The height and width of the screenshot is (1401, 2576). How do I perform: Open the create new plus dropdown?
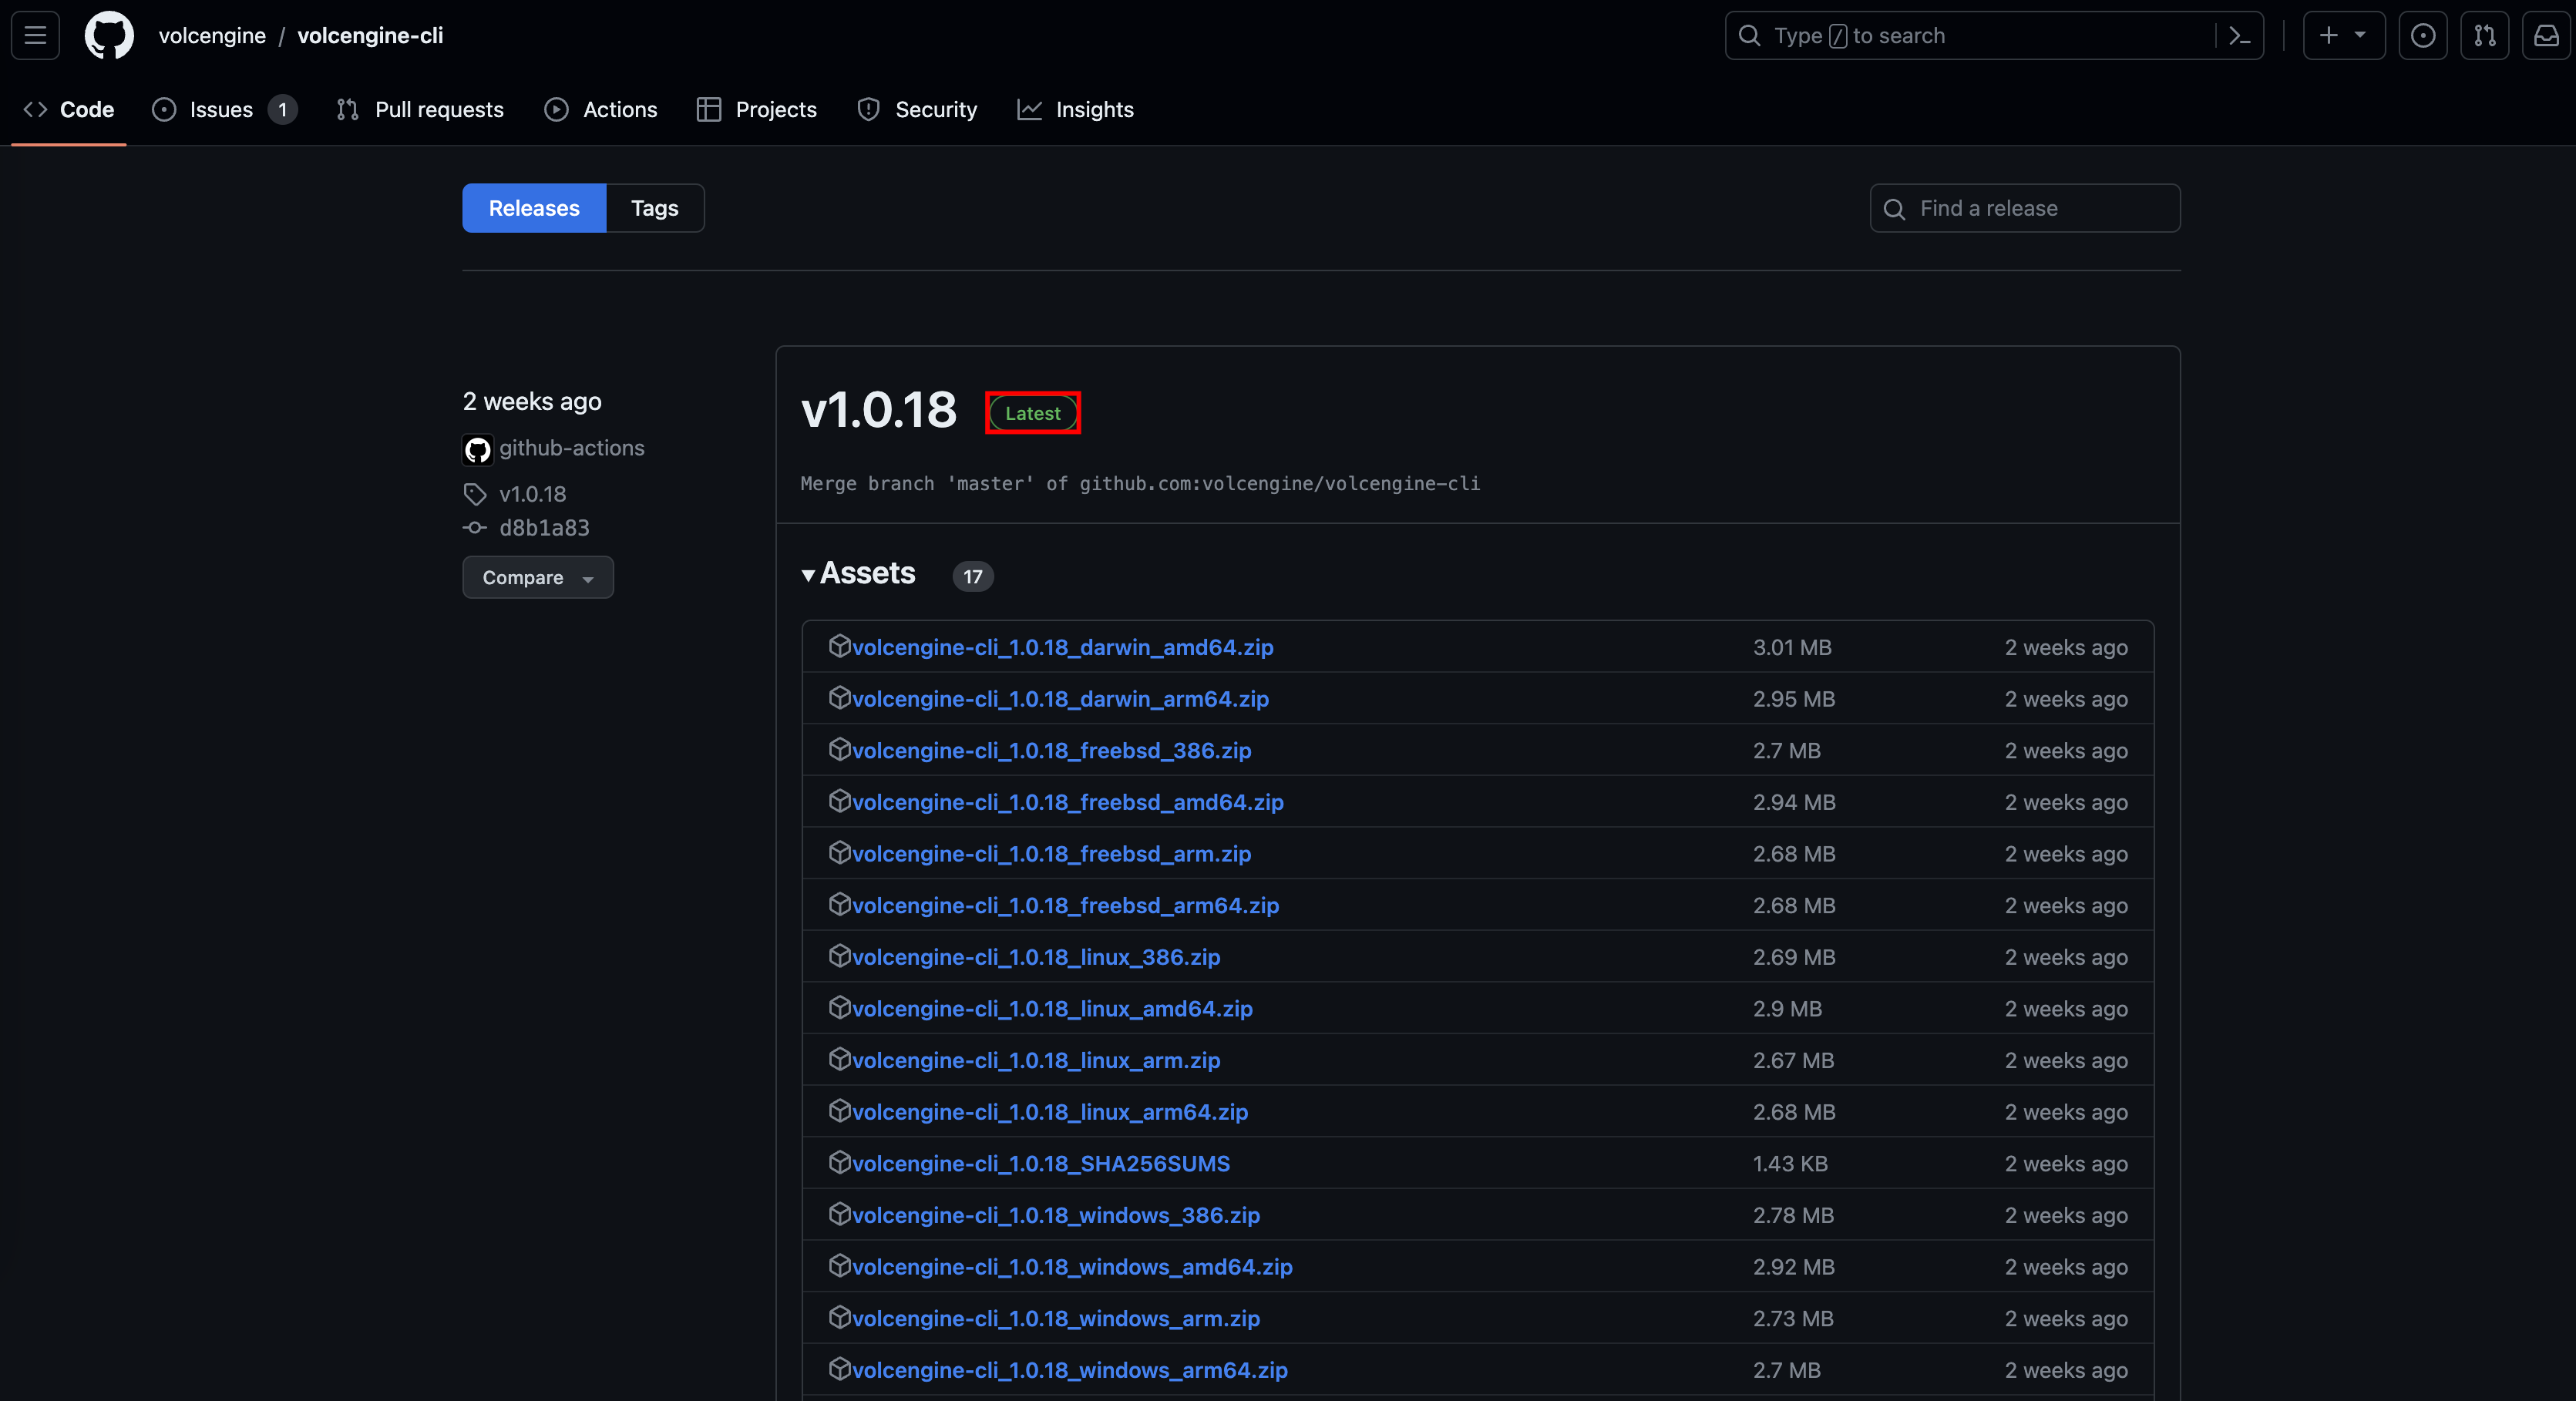coord(2343,36)
